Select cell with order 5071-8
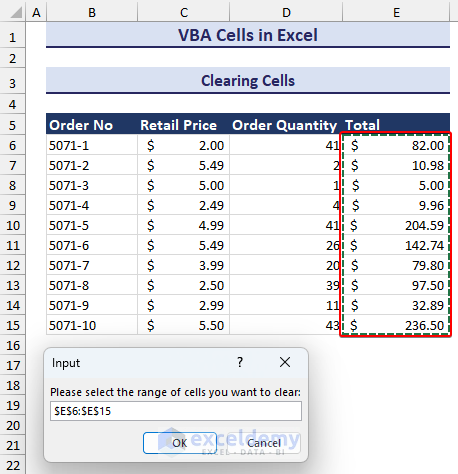The image size is (458, 474). (x=92, y=285)
